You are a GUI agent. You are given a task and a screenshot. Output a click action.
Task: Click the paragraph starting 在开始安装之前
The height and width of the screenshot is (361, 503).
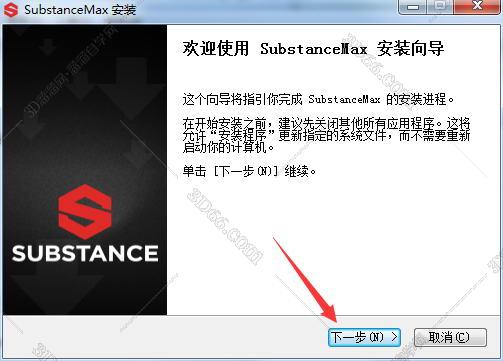click(x=326, y=135)
